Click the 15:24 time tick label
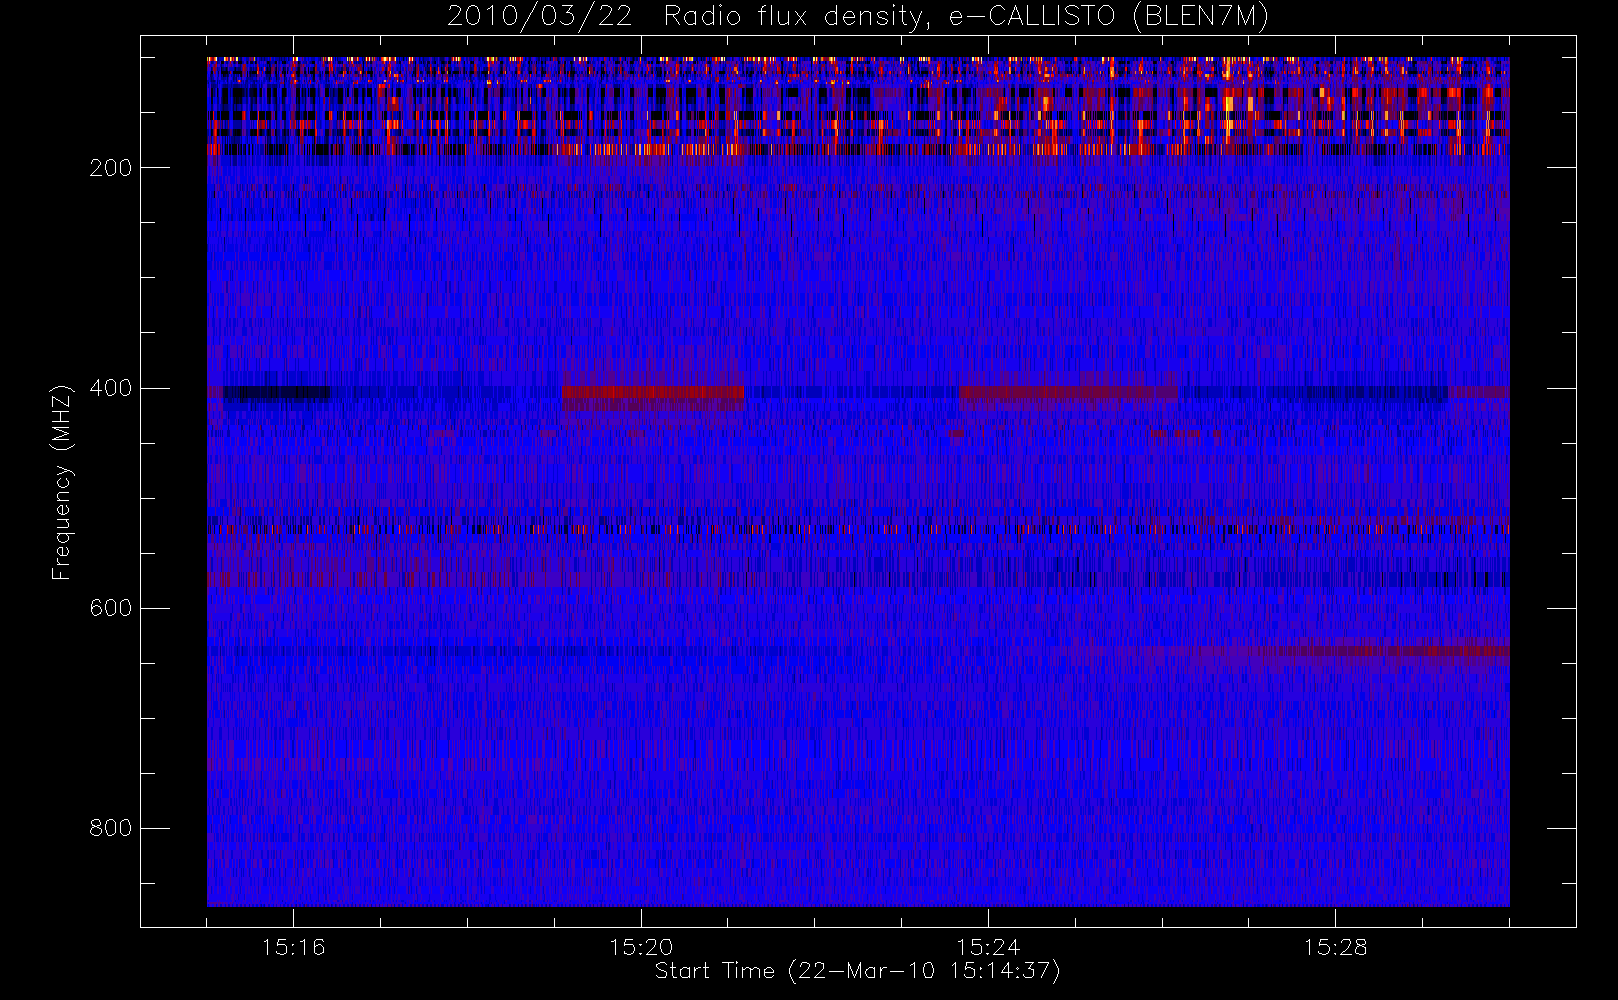The width and height of the screenshot is (1618, 1000). click(x=988, y=947)
